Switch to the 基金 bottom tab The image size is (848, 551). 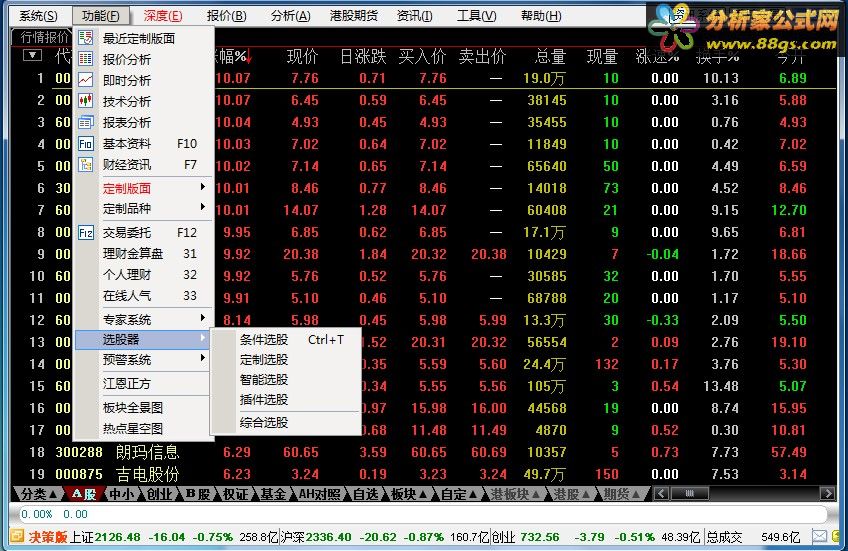click(274, 494)
